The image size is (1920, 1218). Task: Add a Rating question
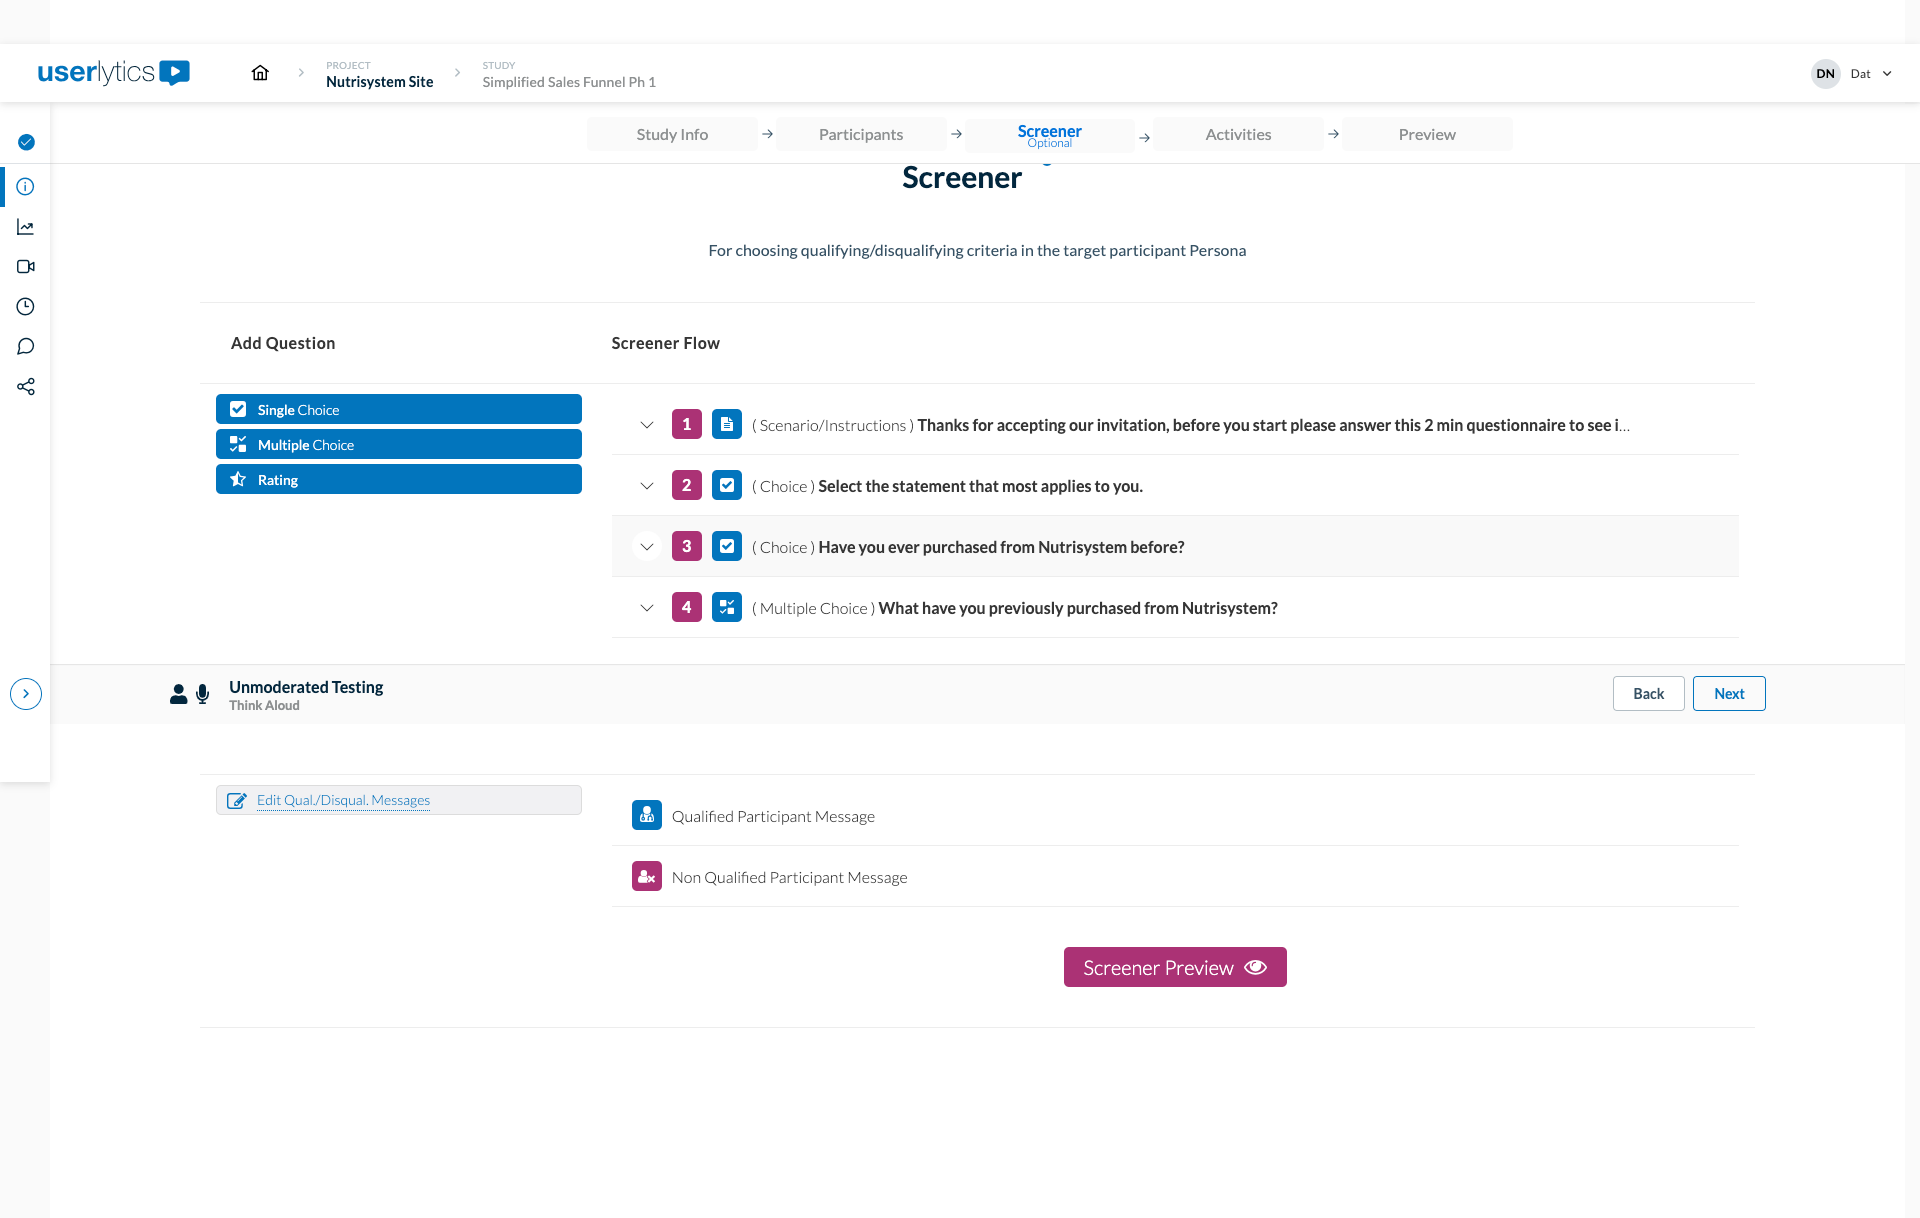pos(399,479)
